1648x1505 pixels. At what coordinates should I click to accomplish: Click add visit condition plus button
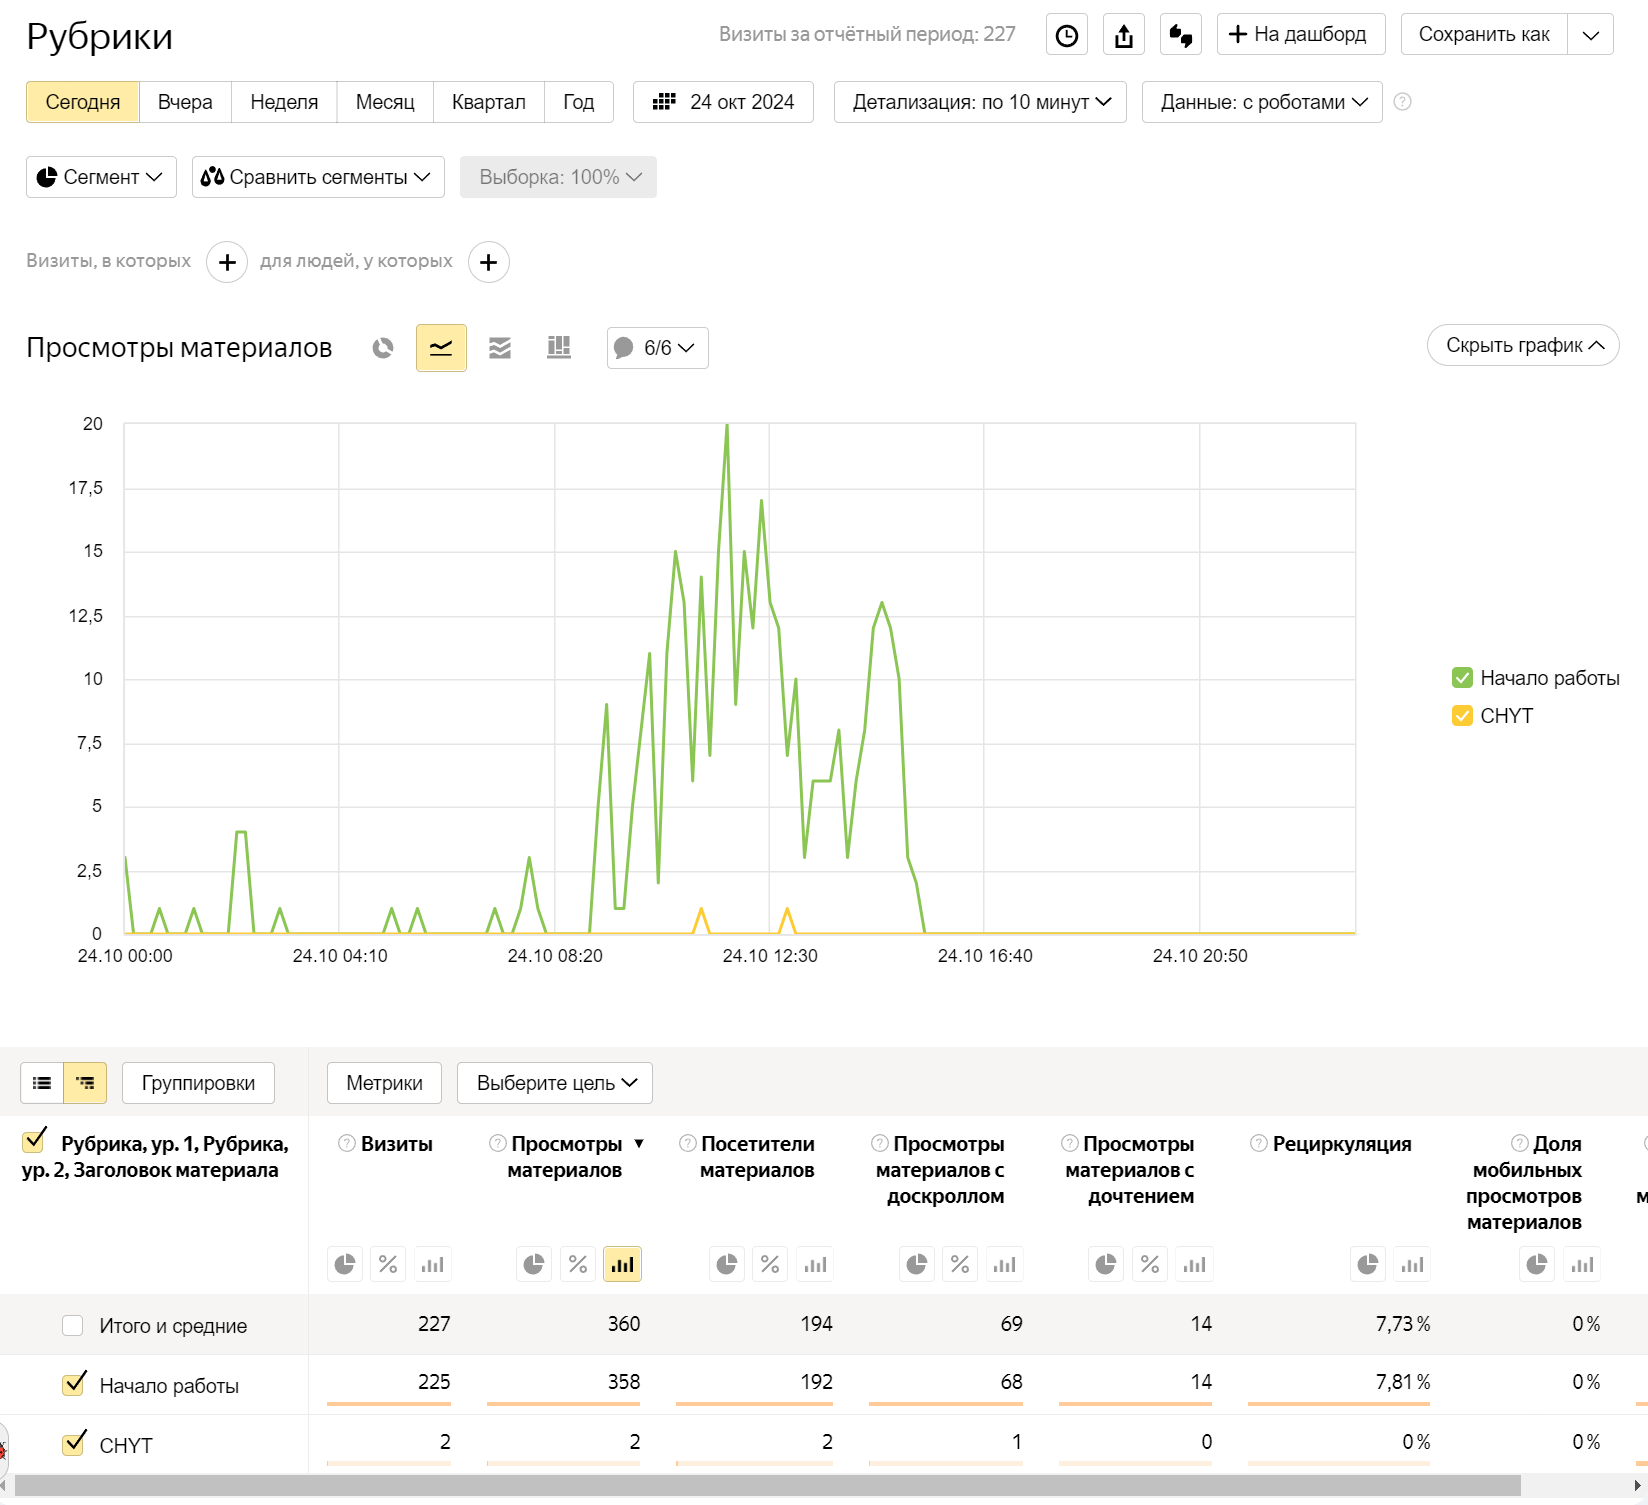227,262
